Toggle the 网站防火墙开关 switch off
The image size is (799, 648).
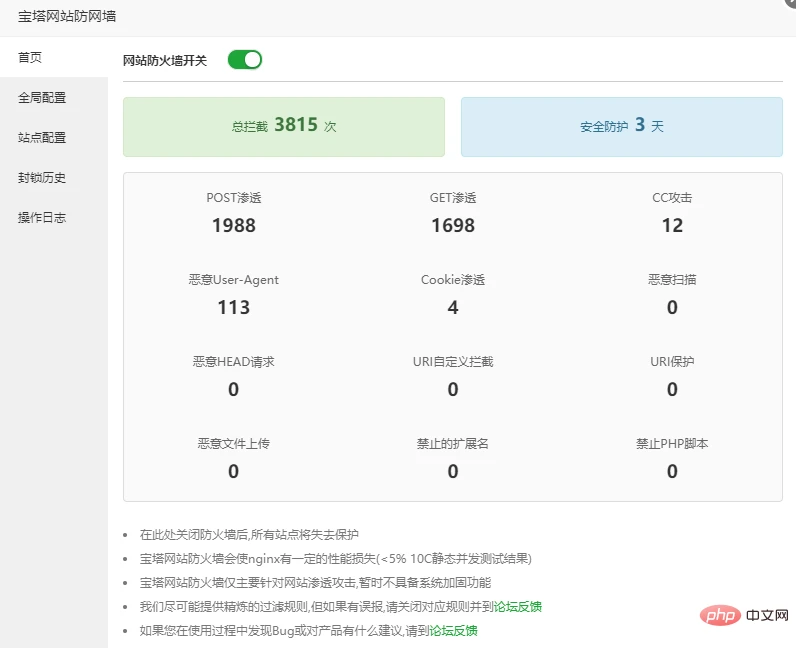(x=245, y=60)
